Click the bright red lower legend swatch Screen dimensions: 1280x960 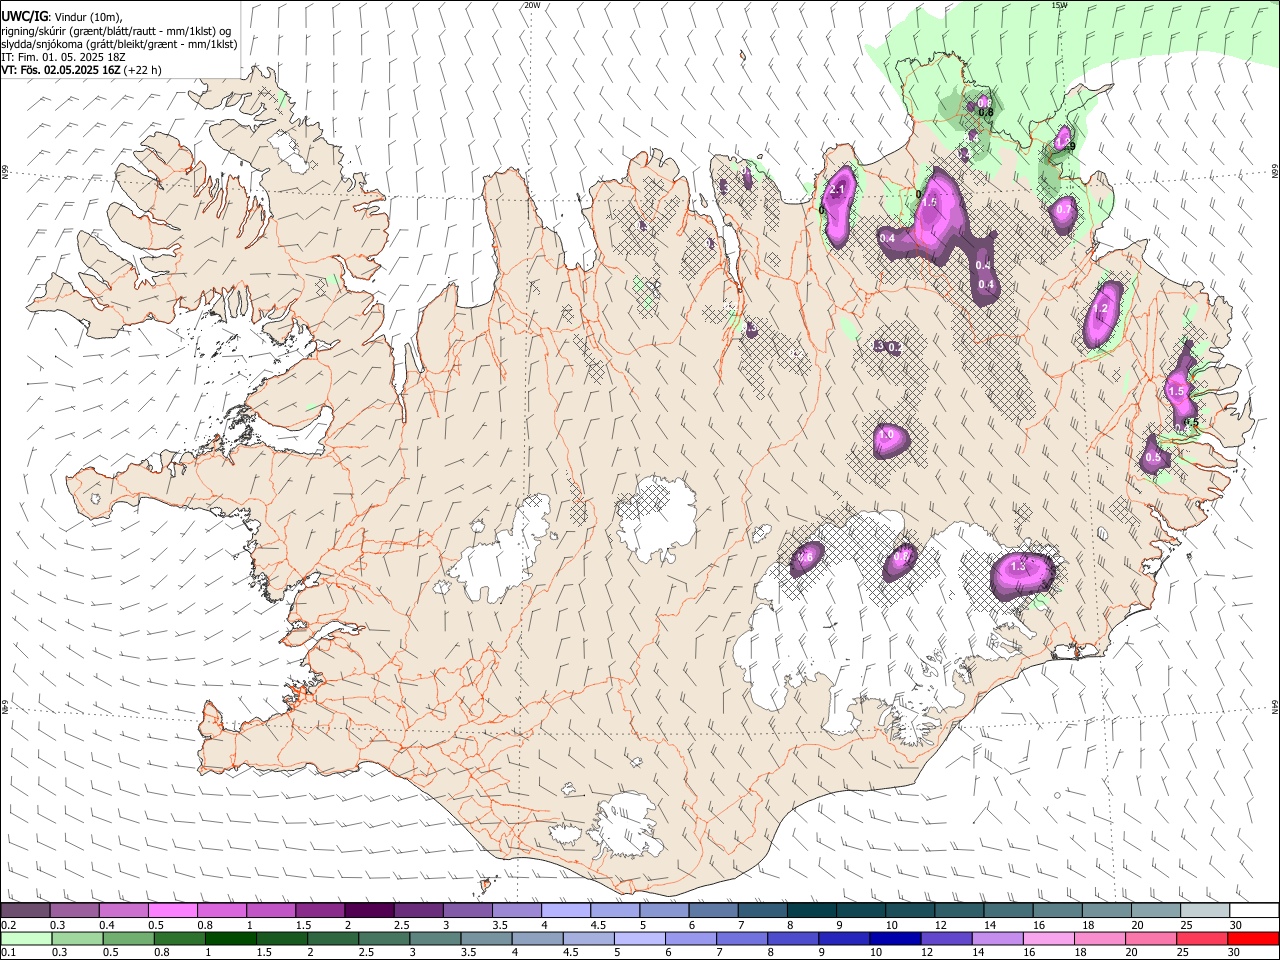[1253, 939]
